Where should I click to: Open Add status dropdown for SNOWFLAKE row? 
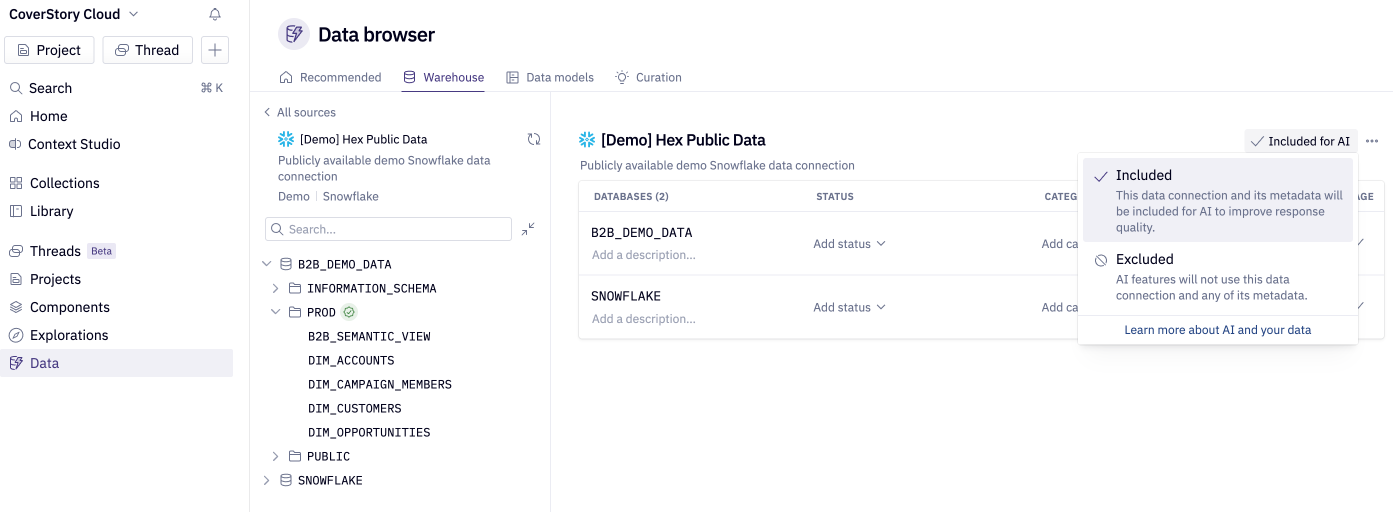click(849, 308)
